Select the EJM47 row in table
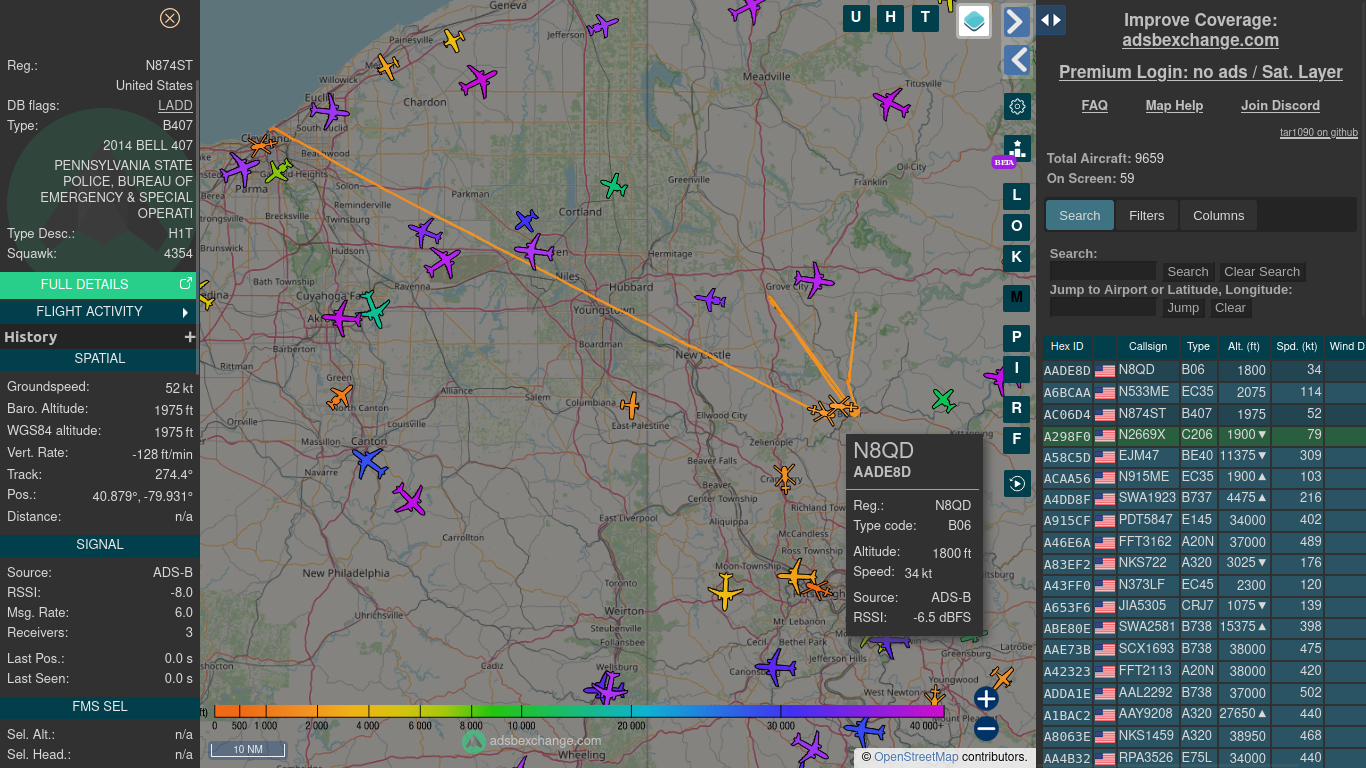Image resolution: width=1366 pixels, height=768 pixels. [x=1204, y=456]
